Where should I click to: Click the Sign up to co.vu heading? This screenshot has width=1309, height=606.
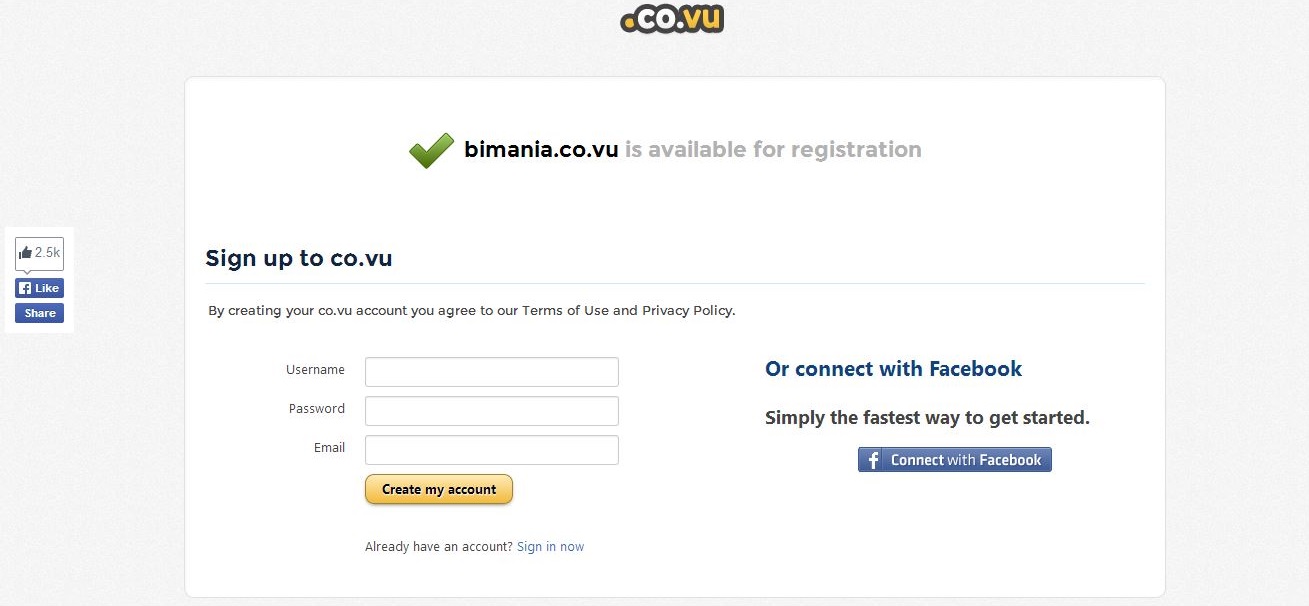(x=299, y=258)
